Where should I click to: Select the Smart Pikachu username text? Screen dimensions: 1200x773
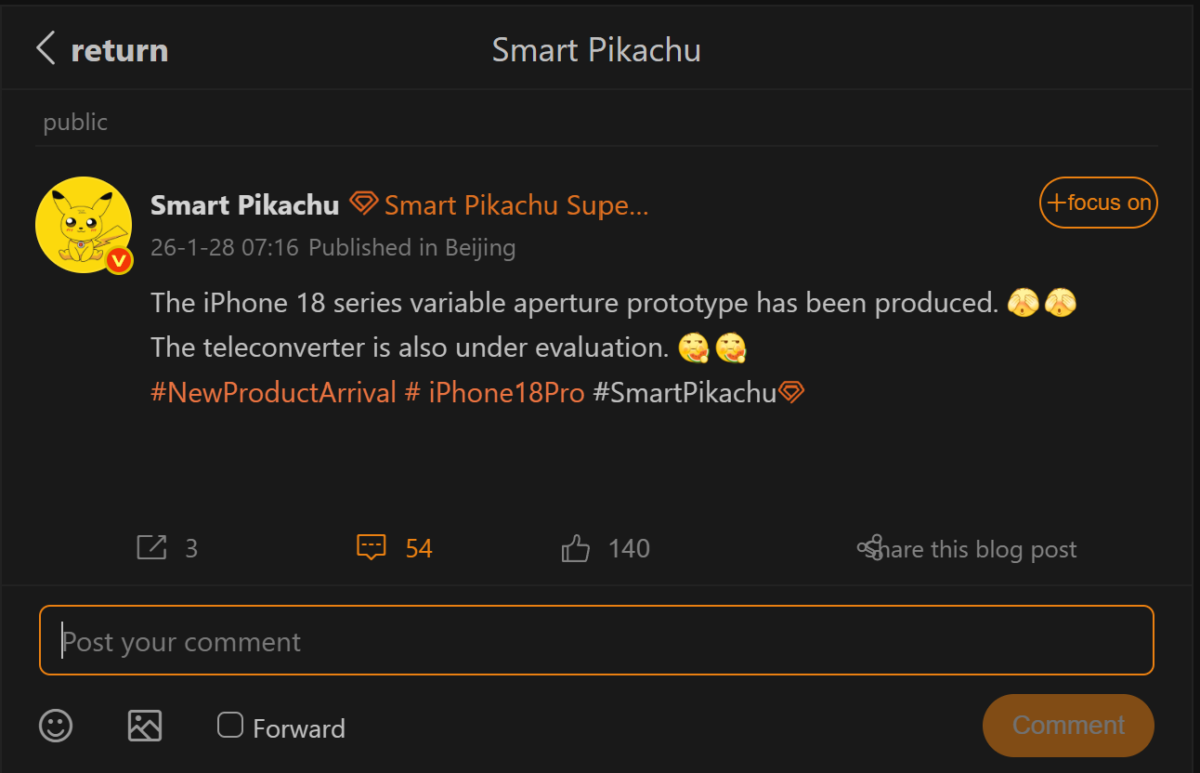coord(244,205)
